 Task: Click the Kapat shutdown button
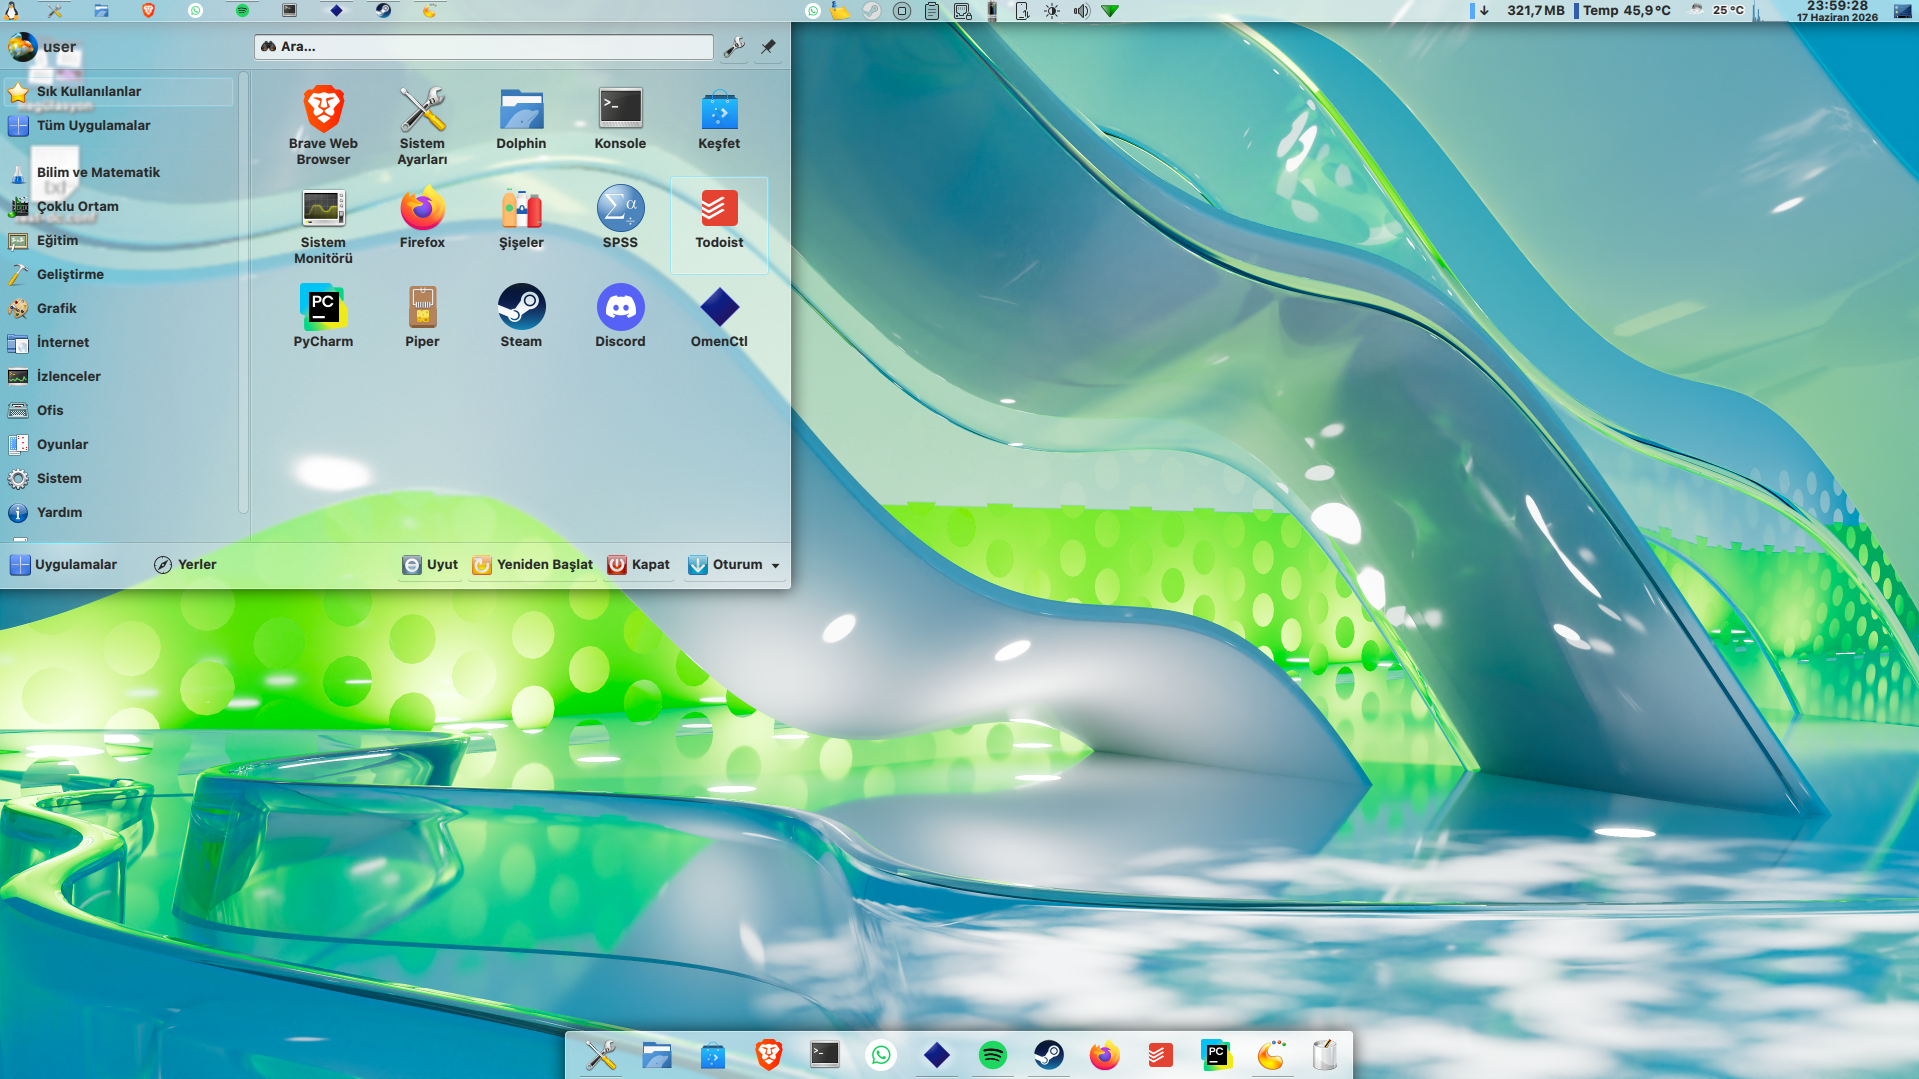639,565
